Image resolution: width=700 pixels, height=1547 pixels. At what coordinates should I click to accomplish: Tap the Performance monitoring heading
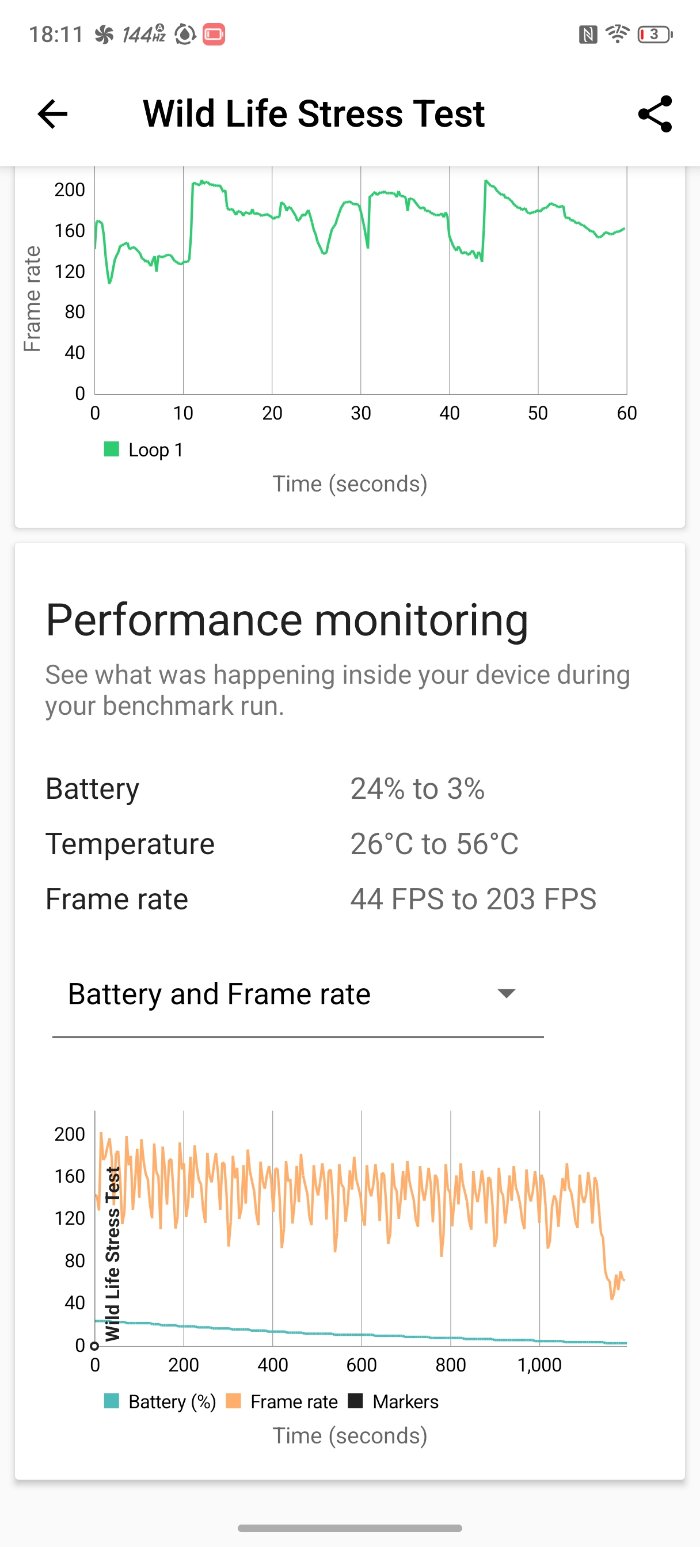point(287,621)
